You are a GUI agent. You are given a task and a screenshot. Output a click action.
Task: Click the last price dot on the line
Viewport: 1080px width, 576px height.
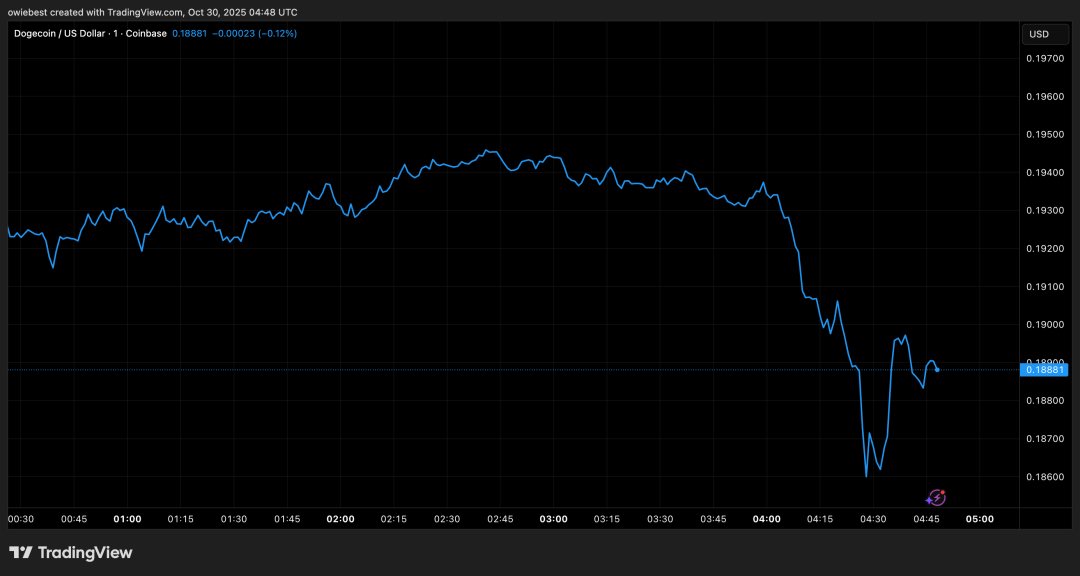tap(937, 370)
